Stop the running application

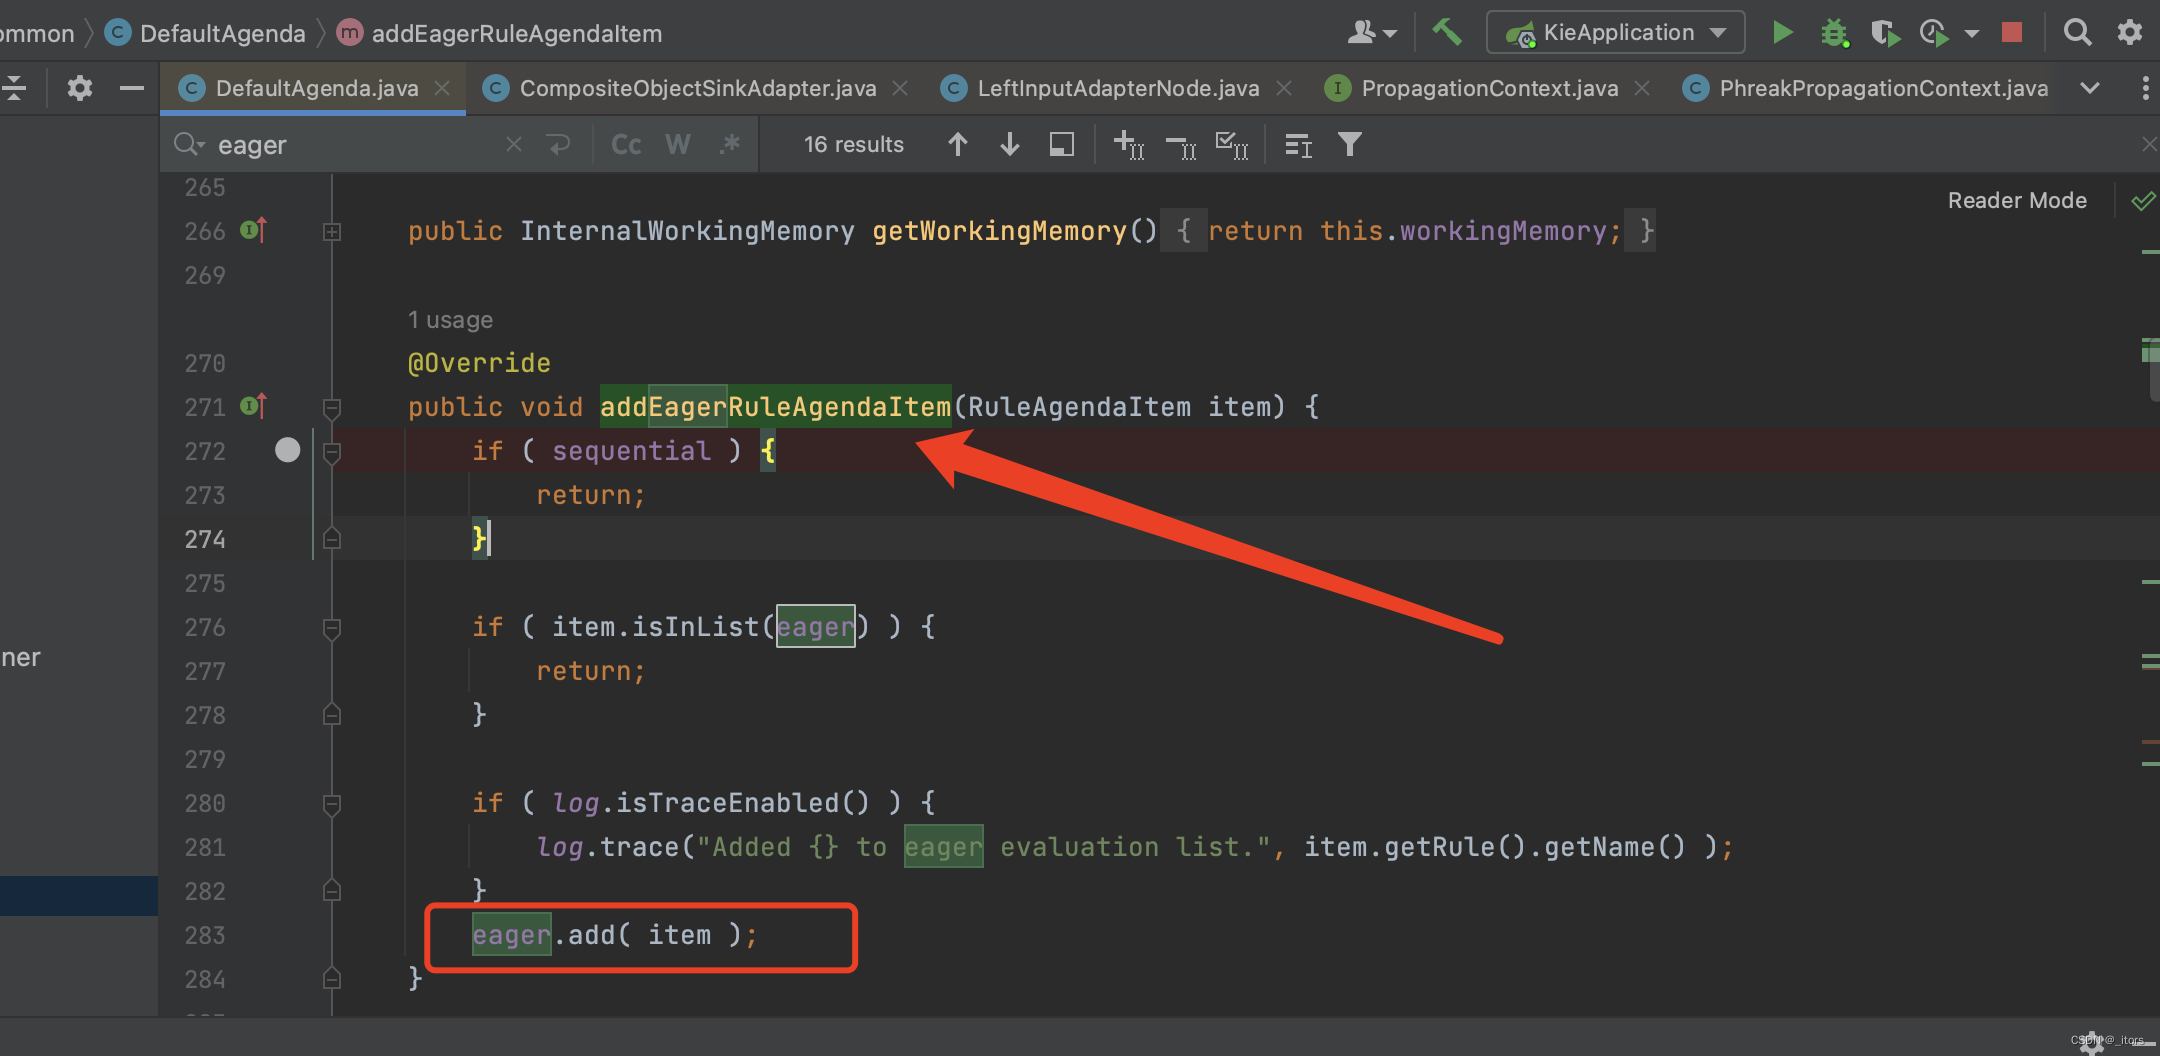(2012, 32)
